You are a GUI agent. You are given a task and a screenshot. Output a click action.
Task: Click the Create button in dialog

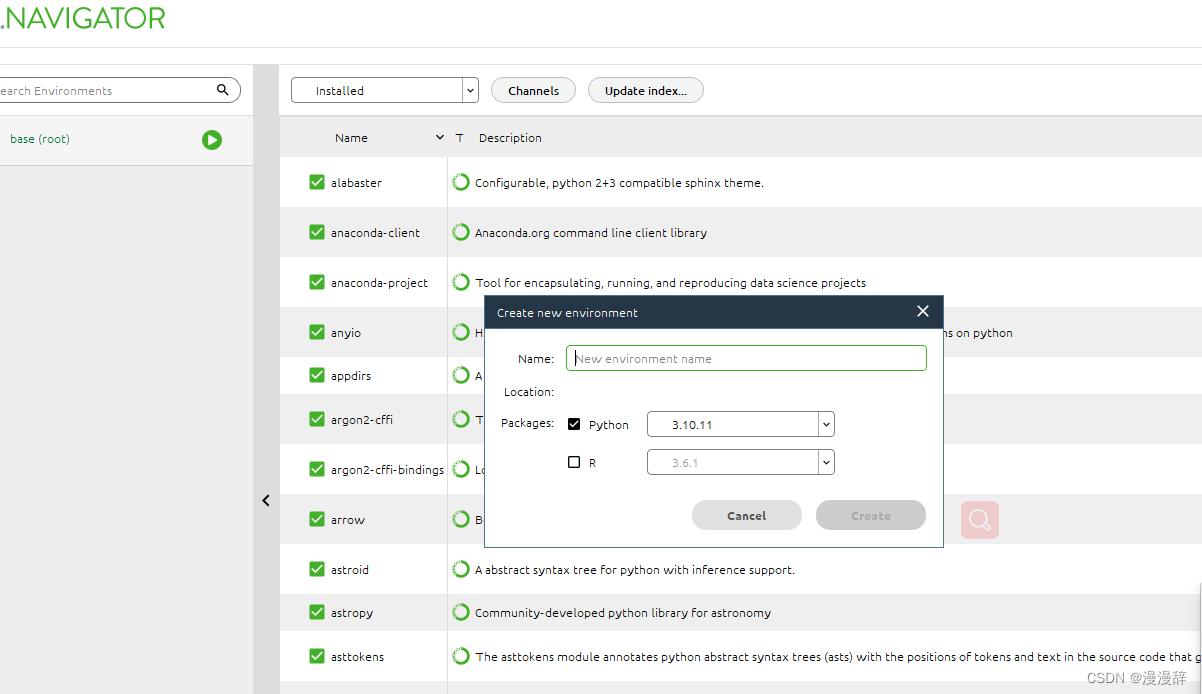871,515
